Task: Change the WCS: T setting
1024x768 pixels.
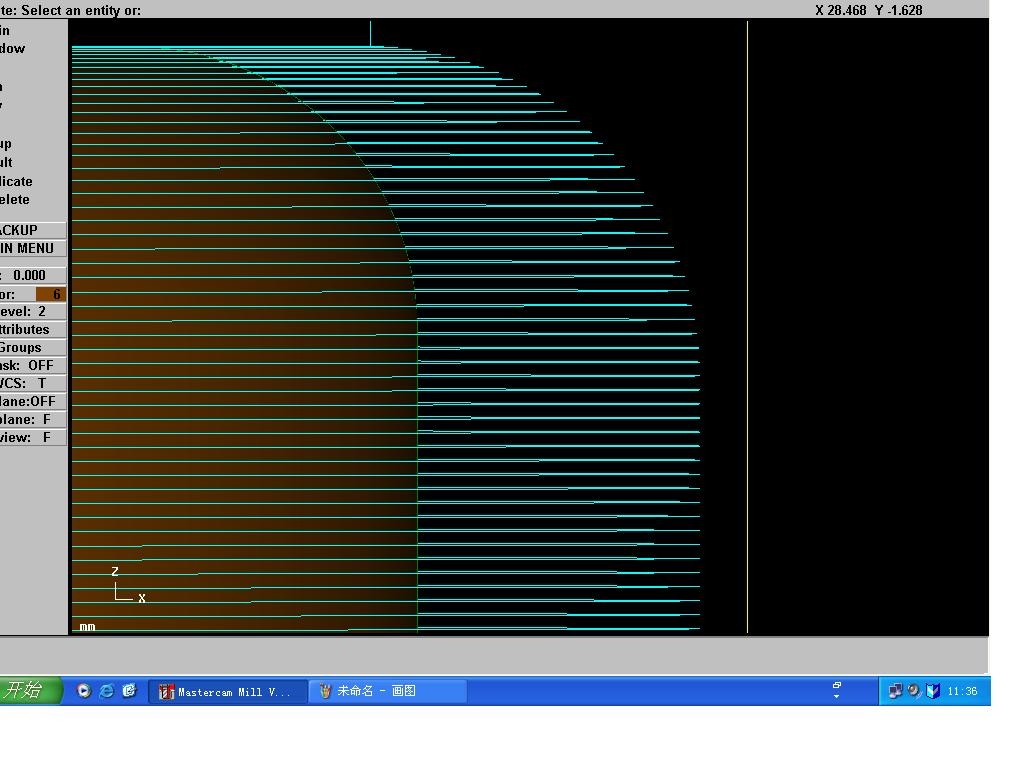Action: click(32, 383)
